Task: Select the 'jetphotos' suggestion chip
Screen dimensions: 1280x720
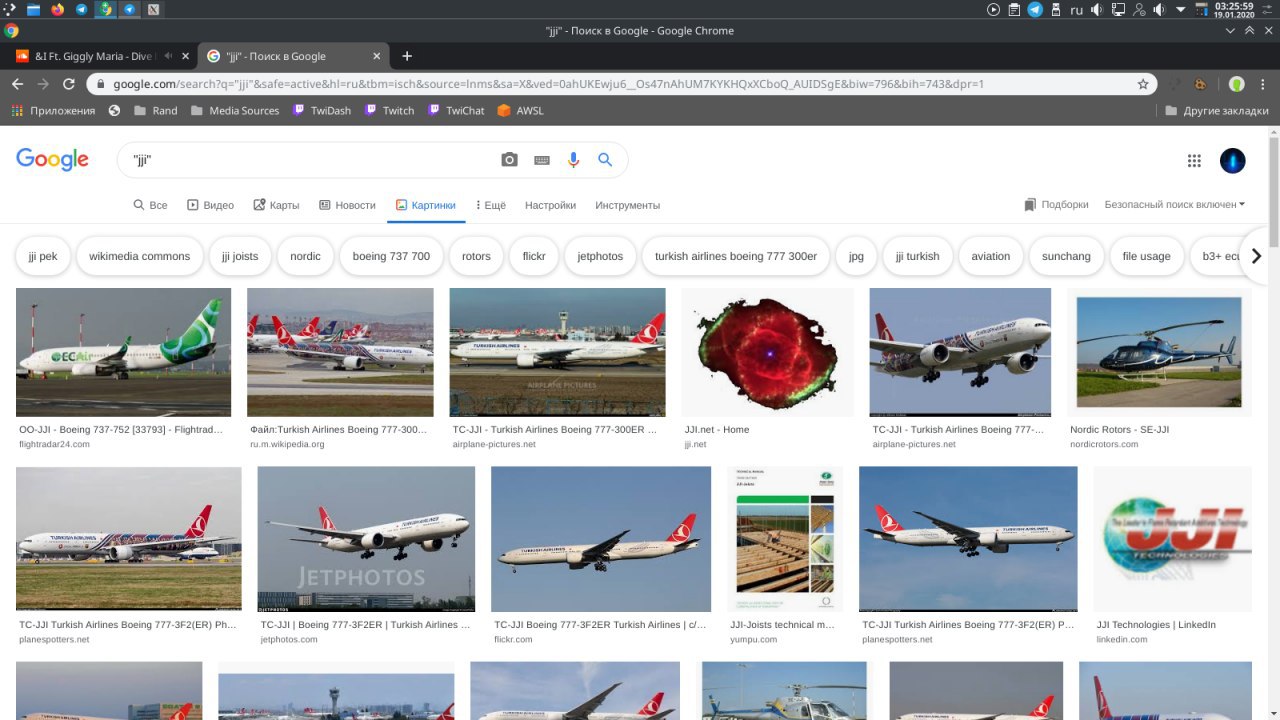Action: coord(600,256)
